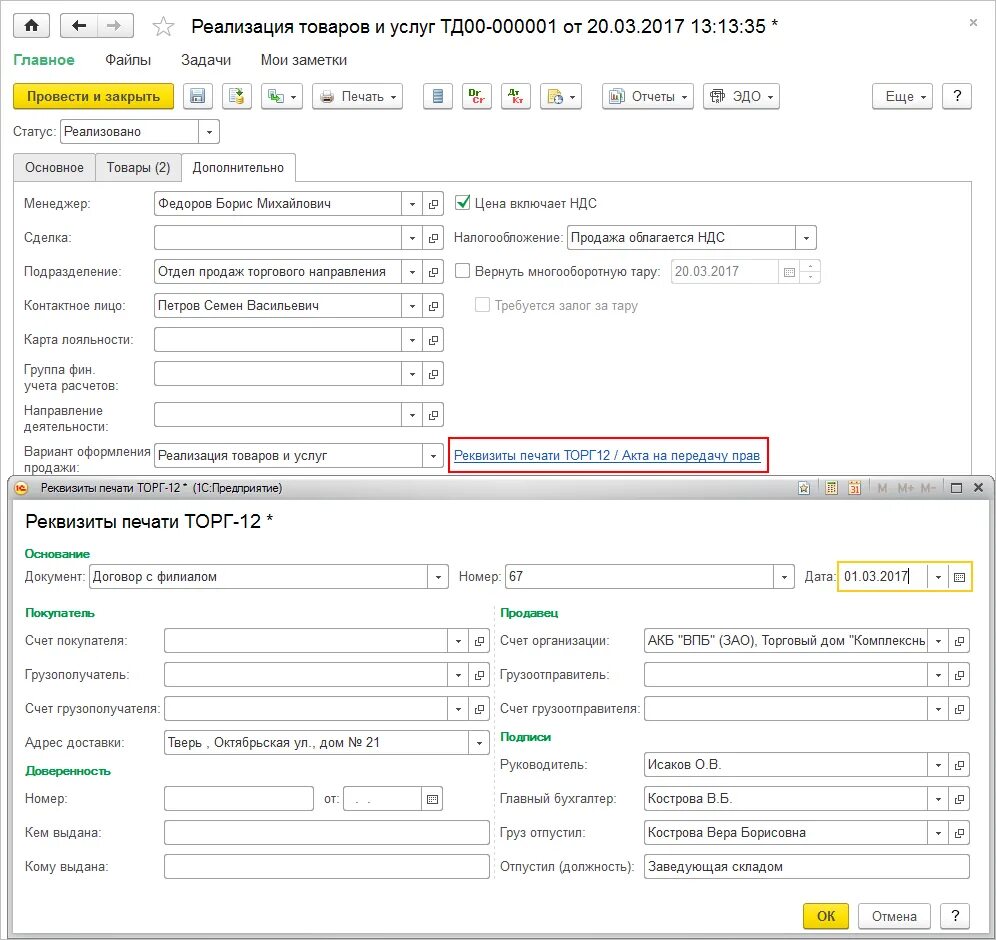Open the attached documents dropdown icon

pyautogui.click(x=561, y=97)
